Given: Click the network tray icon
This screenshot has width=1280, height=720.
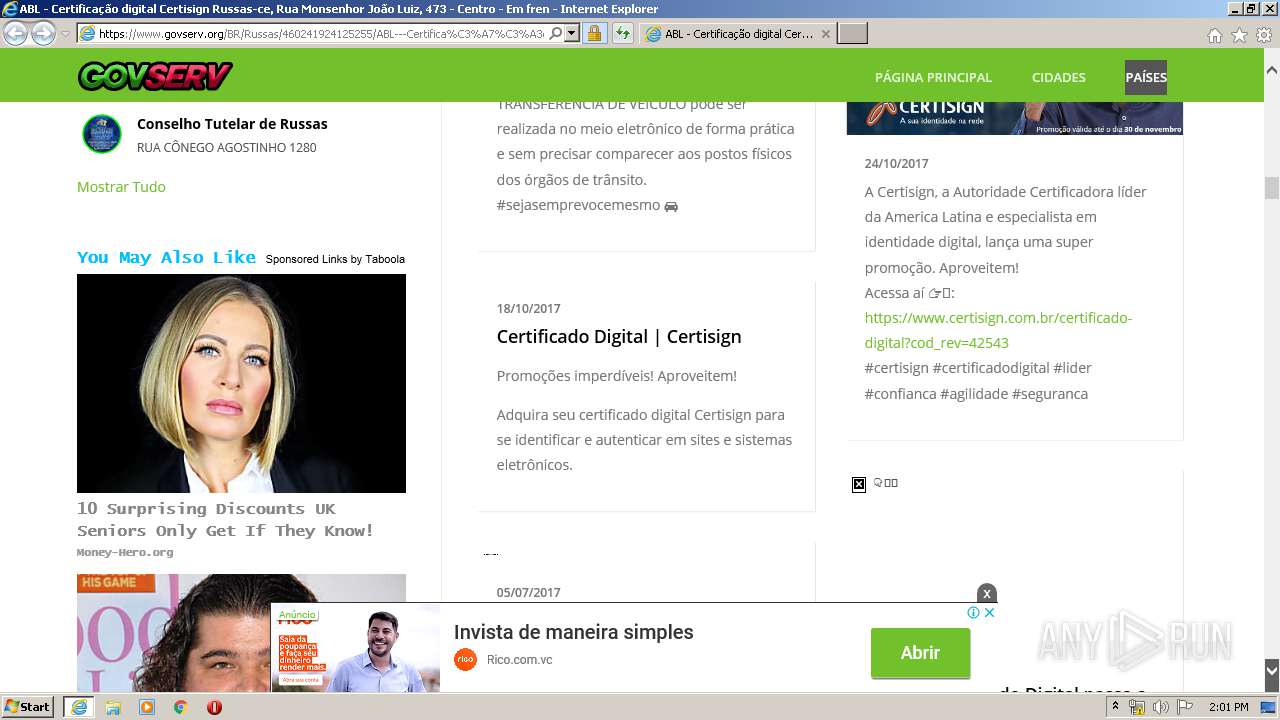Looking at the screenshot, I should 1137,707.
